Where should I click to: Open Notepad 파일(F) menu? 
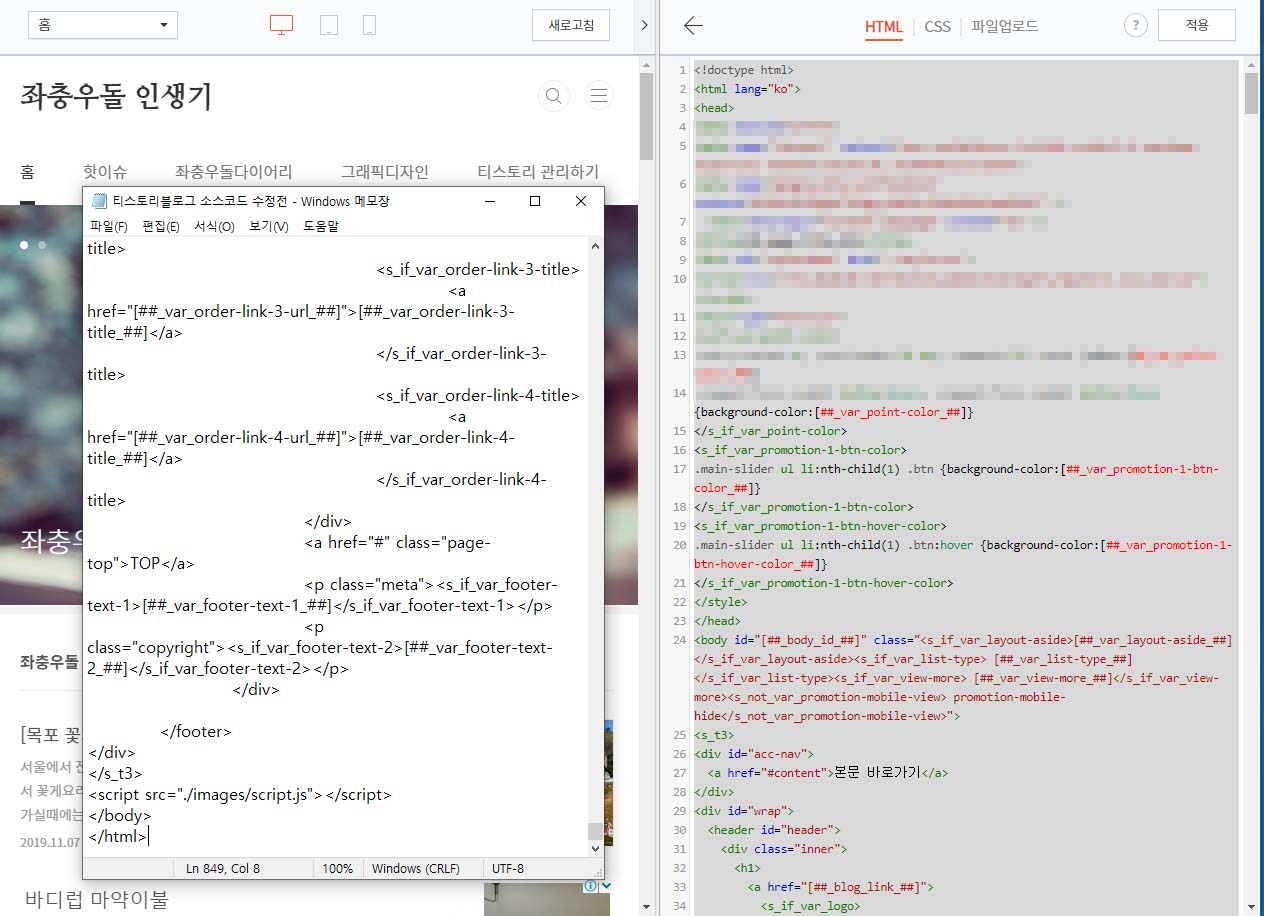tap(109, 226)
